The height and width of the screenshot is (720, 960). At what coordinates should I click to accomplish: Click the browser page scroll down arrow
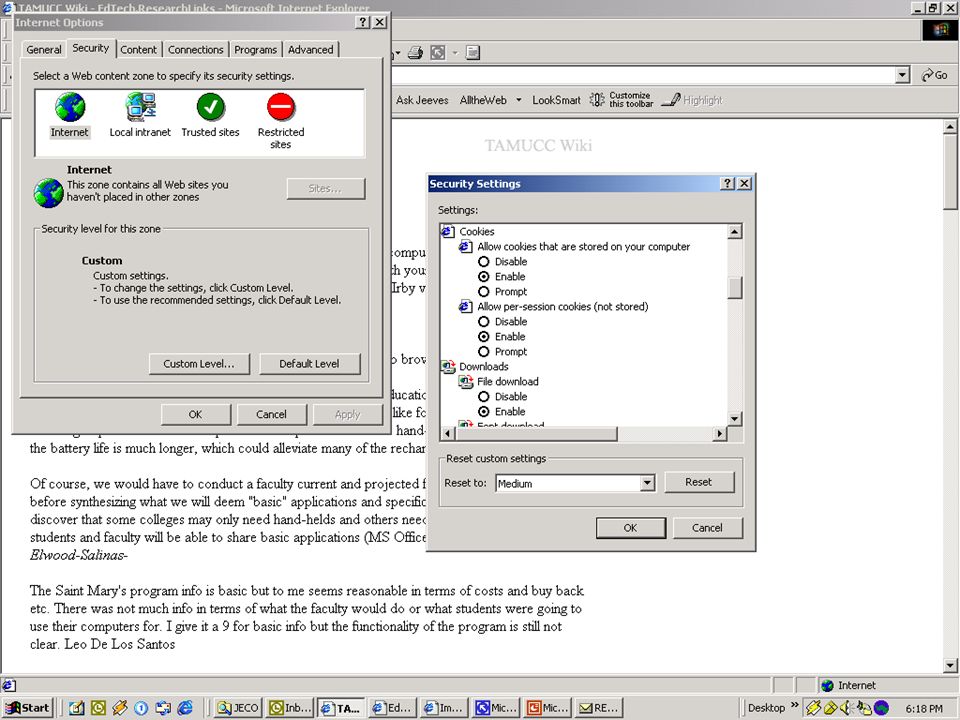(x=950, y=666)
